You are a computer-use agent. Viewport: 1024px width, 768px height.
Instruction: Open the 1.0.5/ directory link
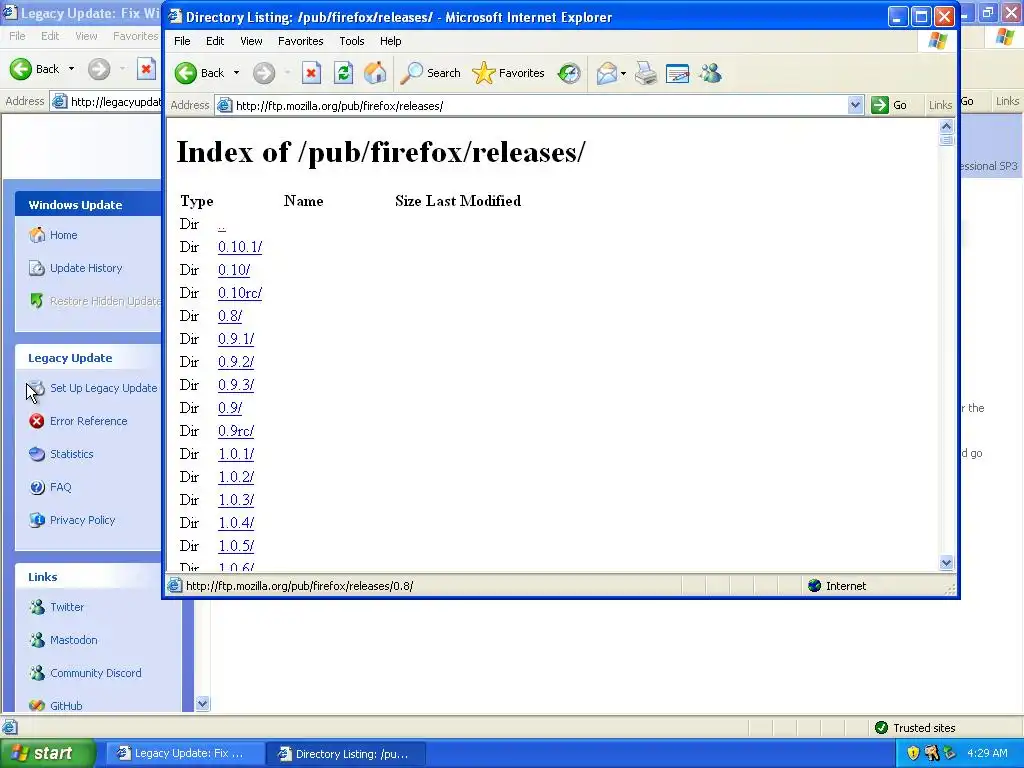click(x=236, y=546)
